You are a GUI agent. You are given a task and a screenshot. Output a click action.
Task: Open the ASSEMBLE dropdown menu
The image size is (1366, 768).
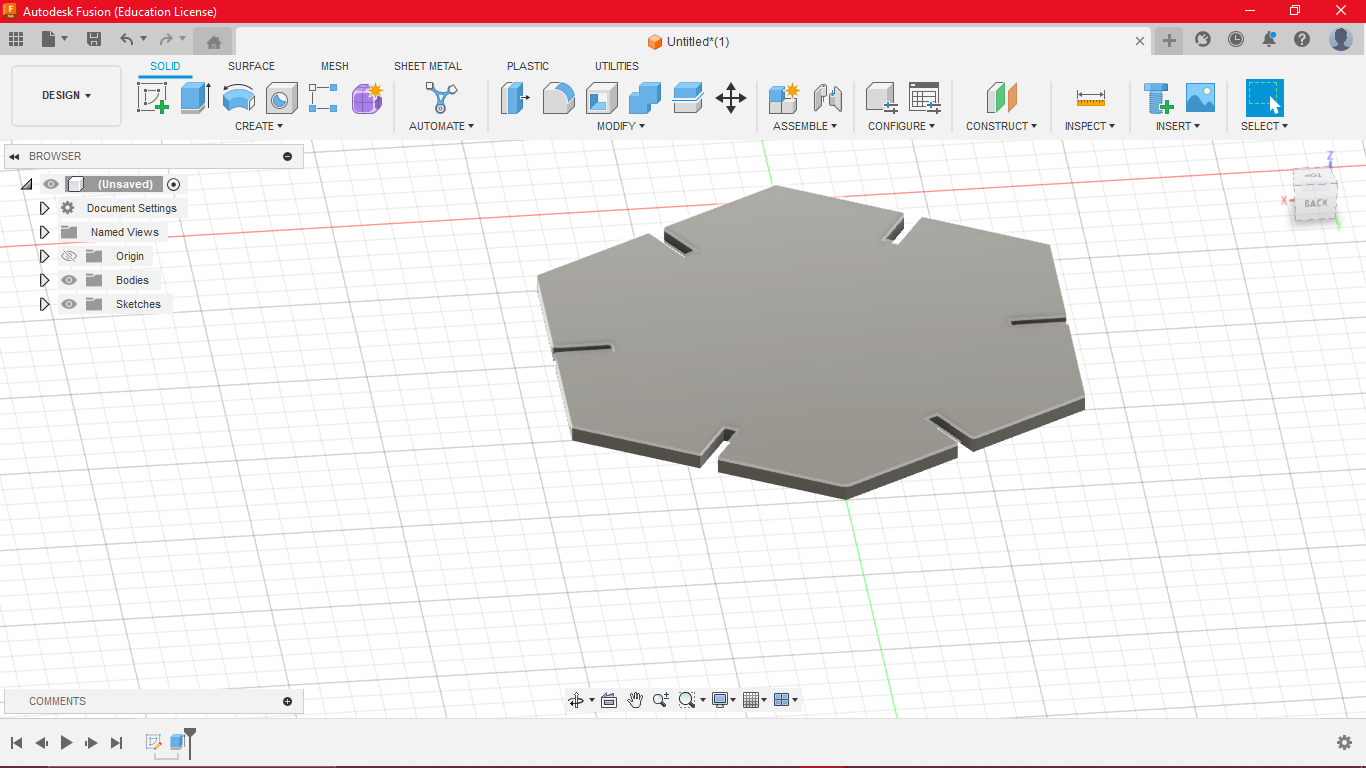click(805, 126)
